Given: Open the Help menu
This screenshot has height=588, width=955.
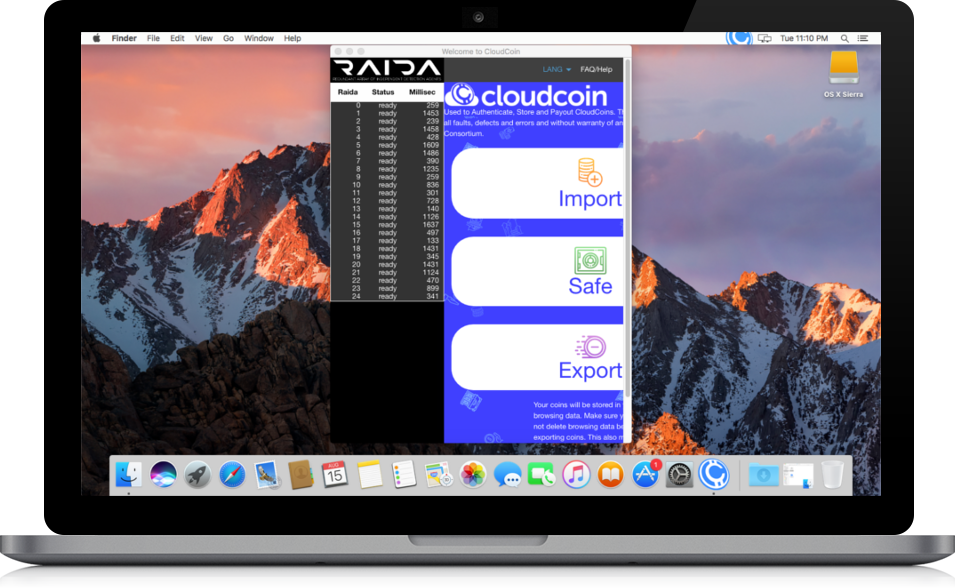Looking at the screenshot, I should click(292, 38).
